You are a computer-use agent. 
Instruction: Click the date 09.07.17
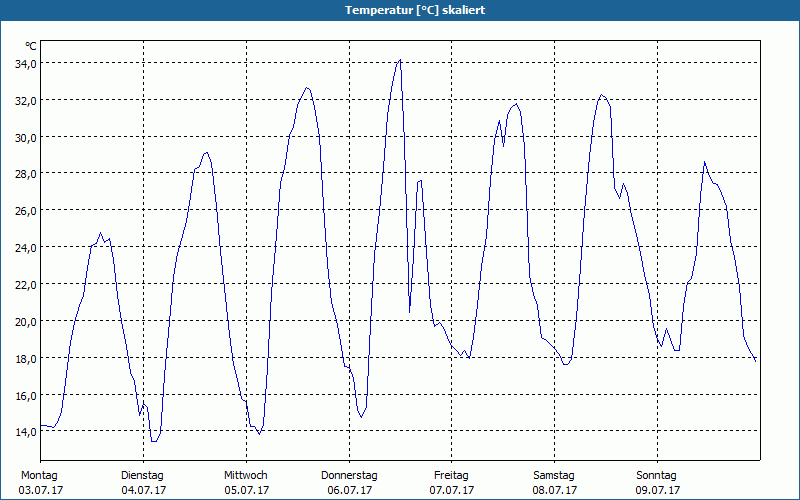coord(658,490)
